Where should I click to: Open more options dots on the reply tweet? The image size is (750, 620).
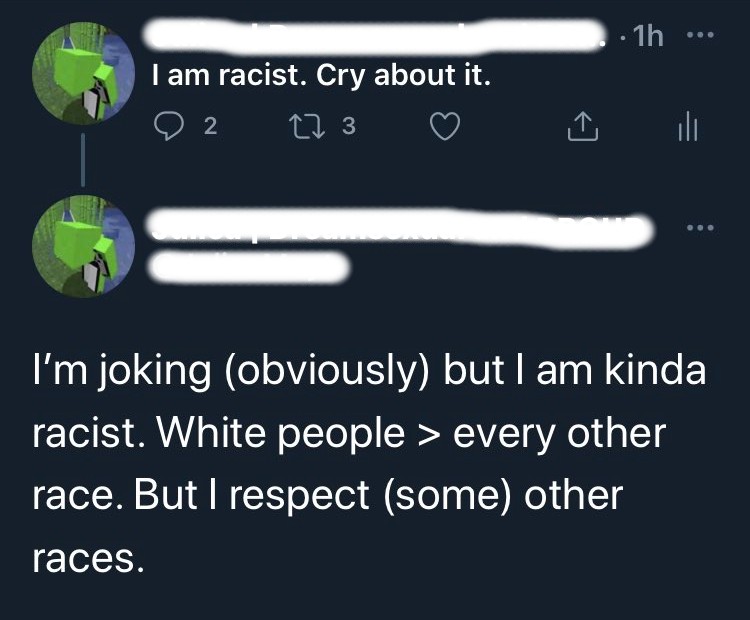click(700, 228)
